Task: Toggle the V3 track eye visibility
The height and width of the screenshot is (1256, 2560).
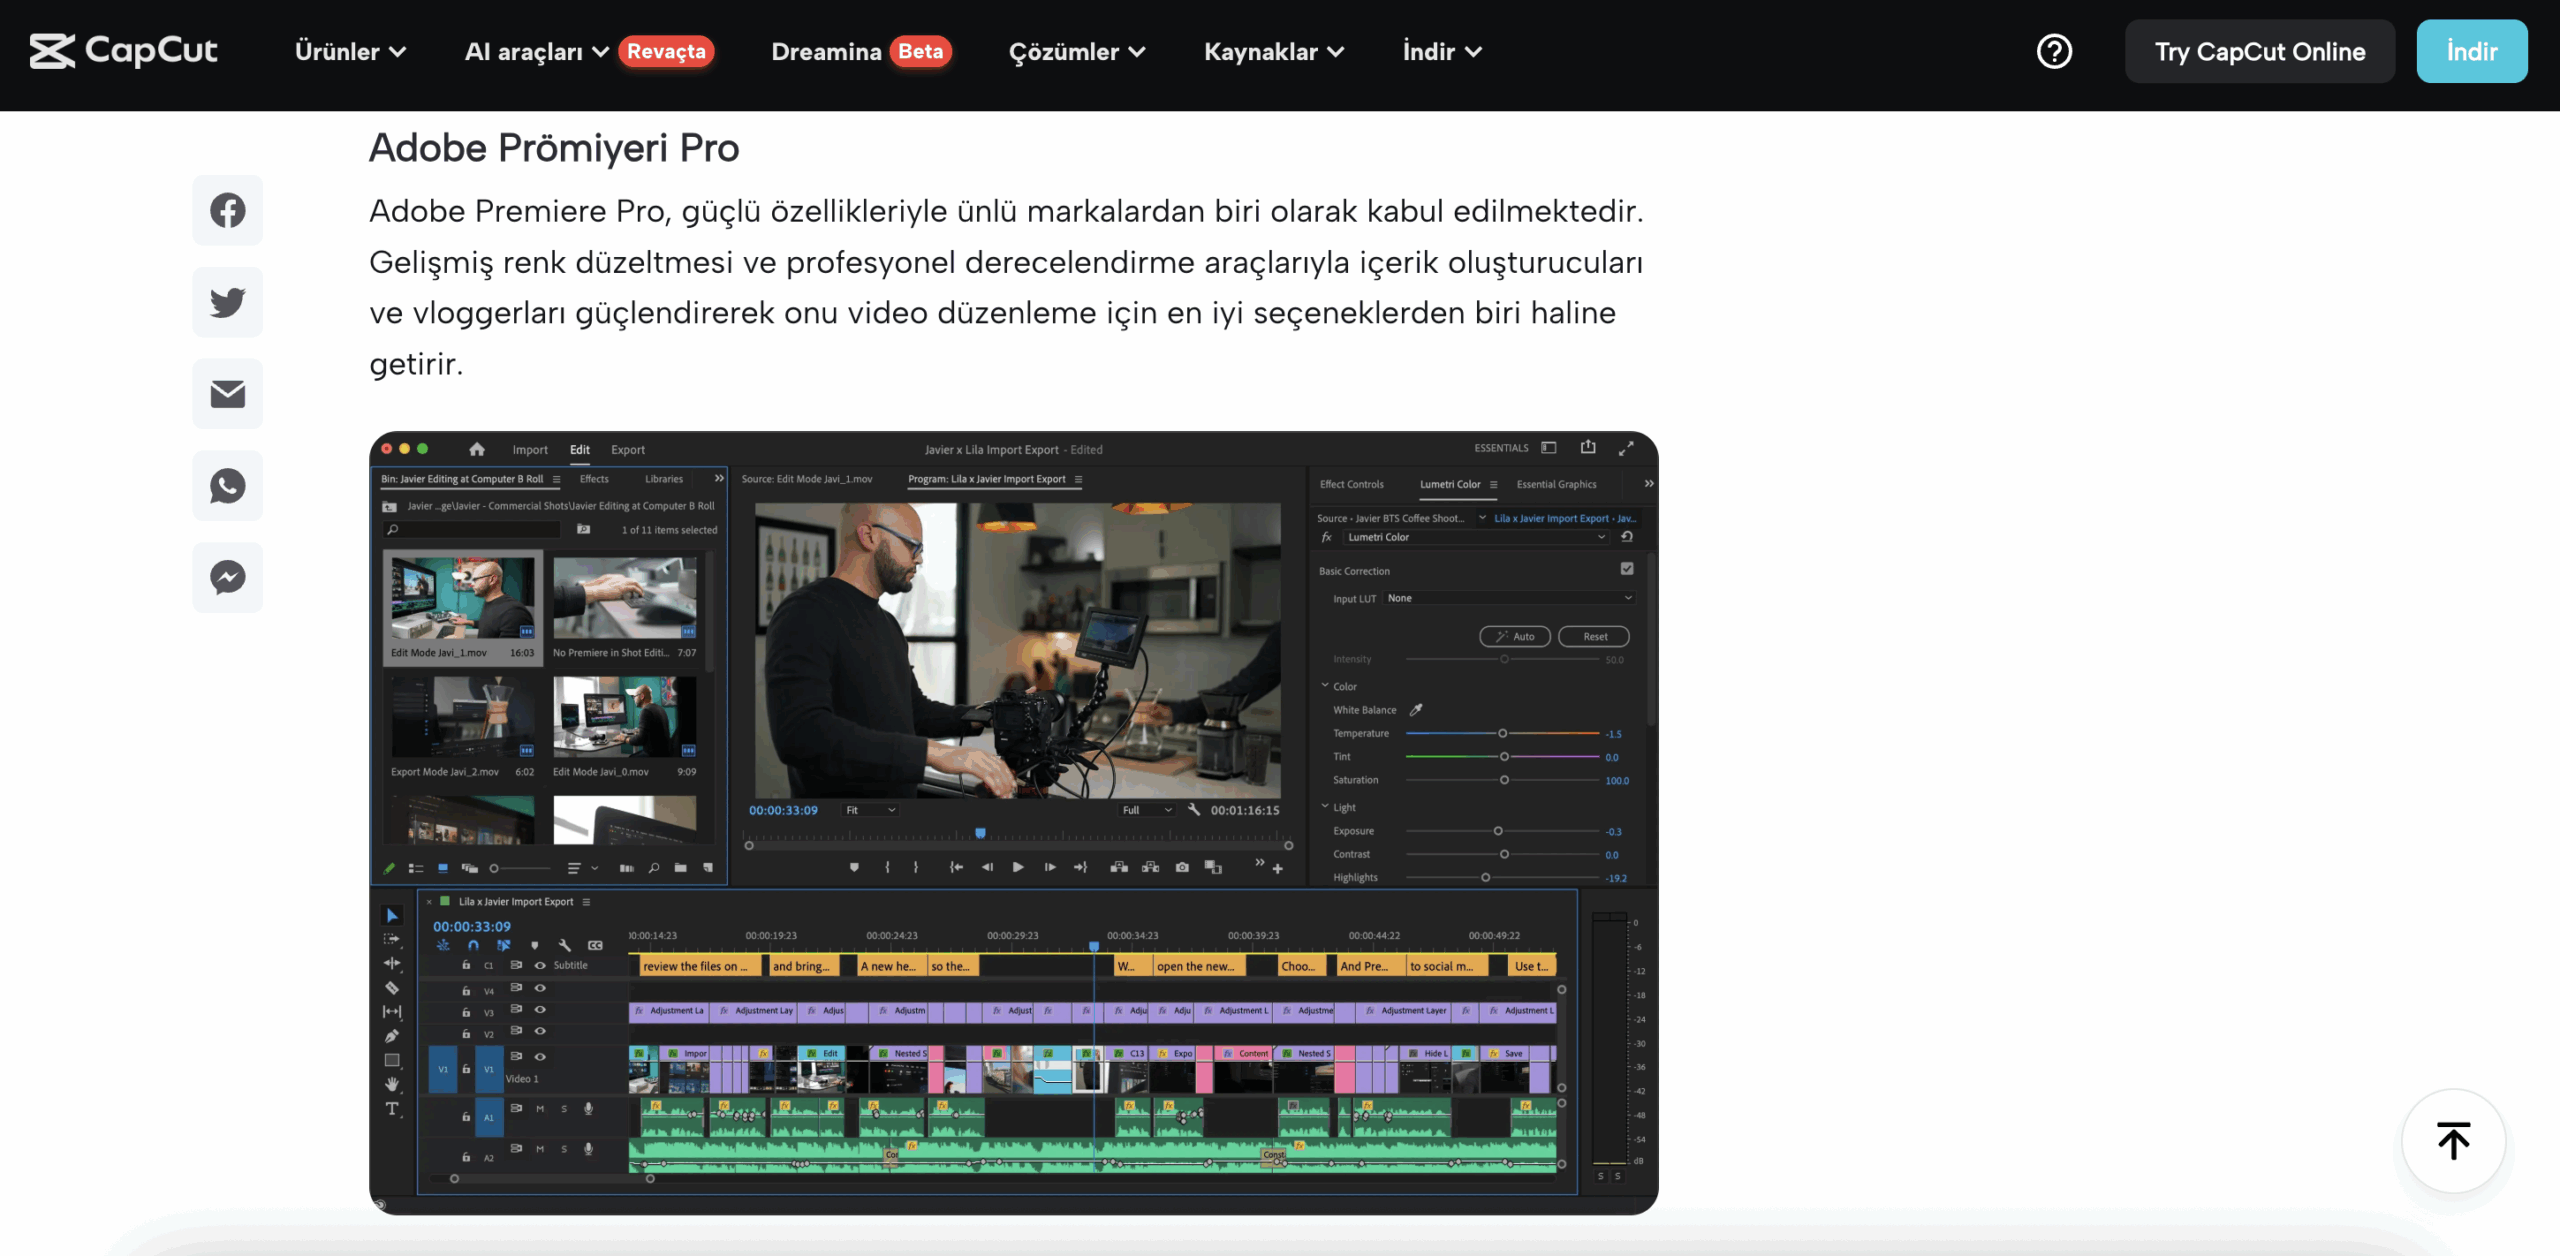Action: [540, 1009]
